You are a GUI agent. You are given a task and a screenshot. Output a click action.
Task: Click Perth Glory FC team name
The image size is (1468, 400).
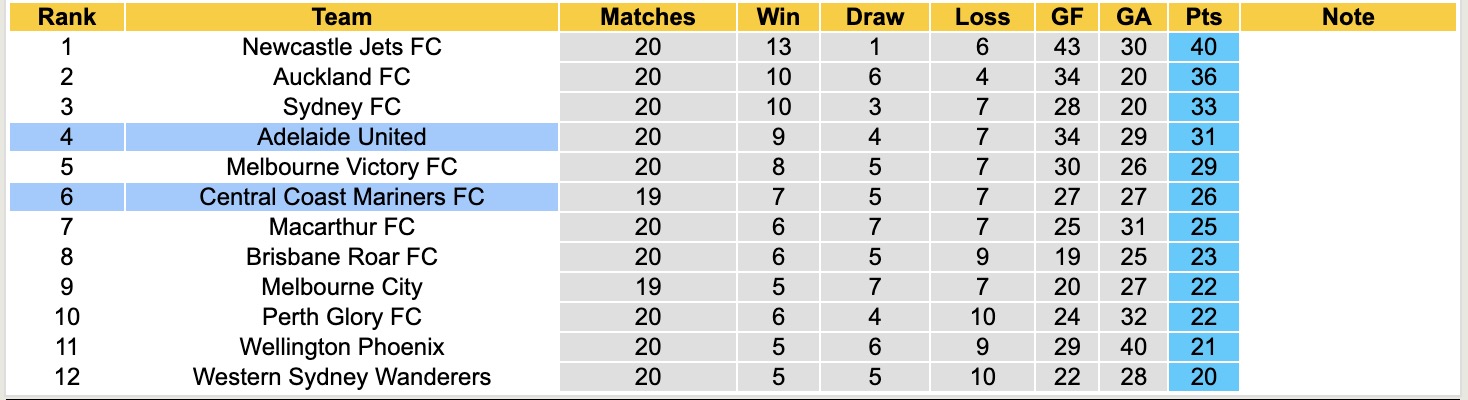click(x=341, y=317)
